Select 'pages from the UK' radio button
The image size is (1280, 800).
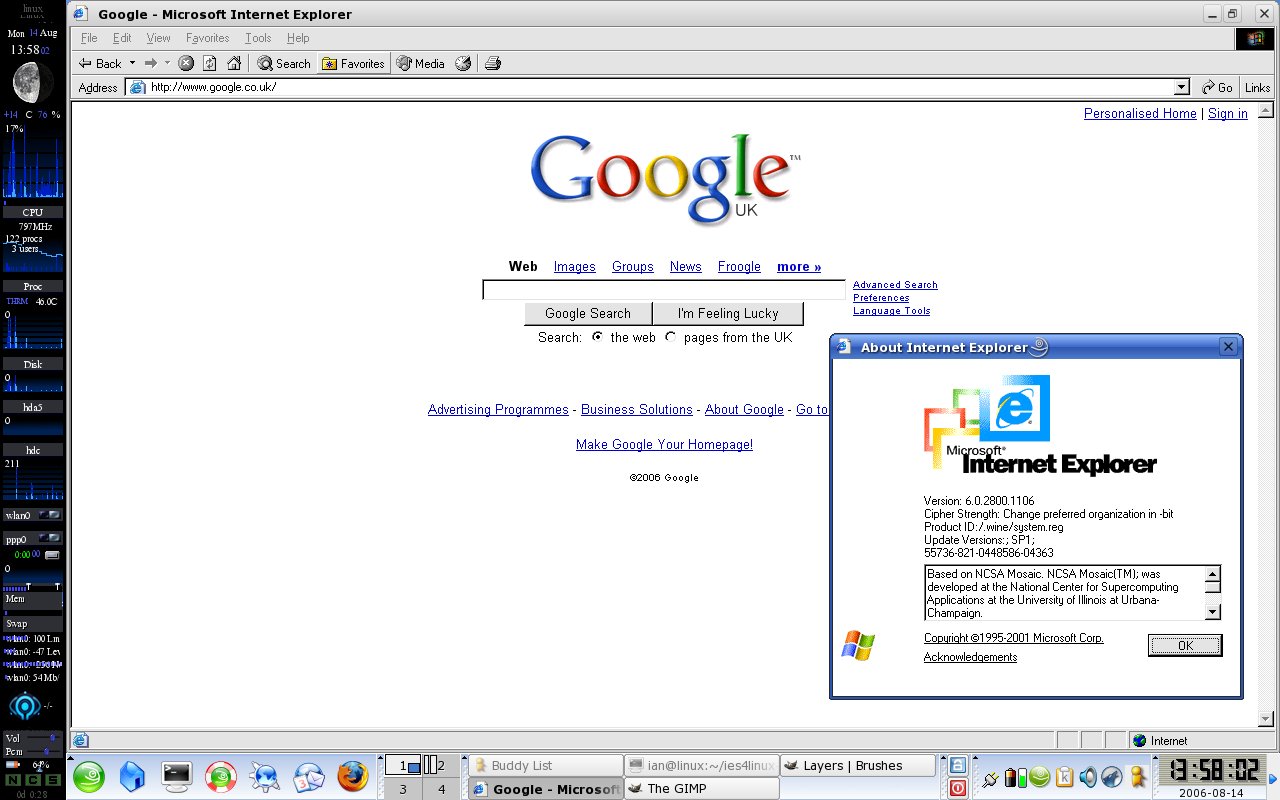(671, 337)
